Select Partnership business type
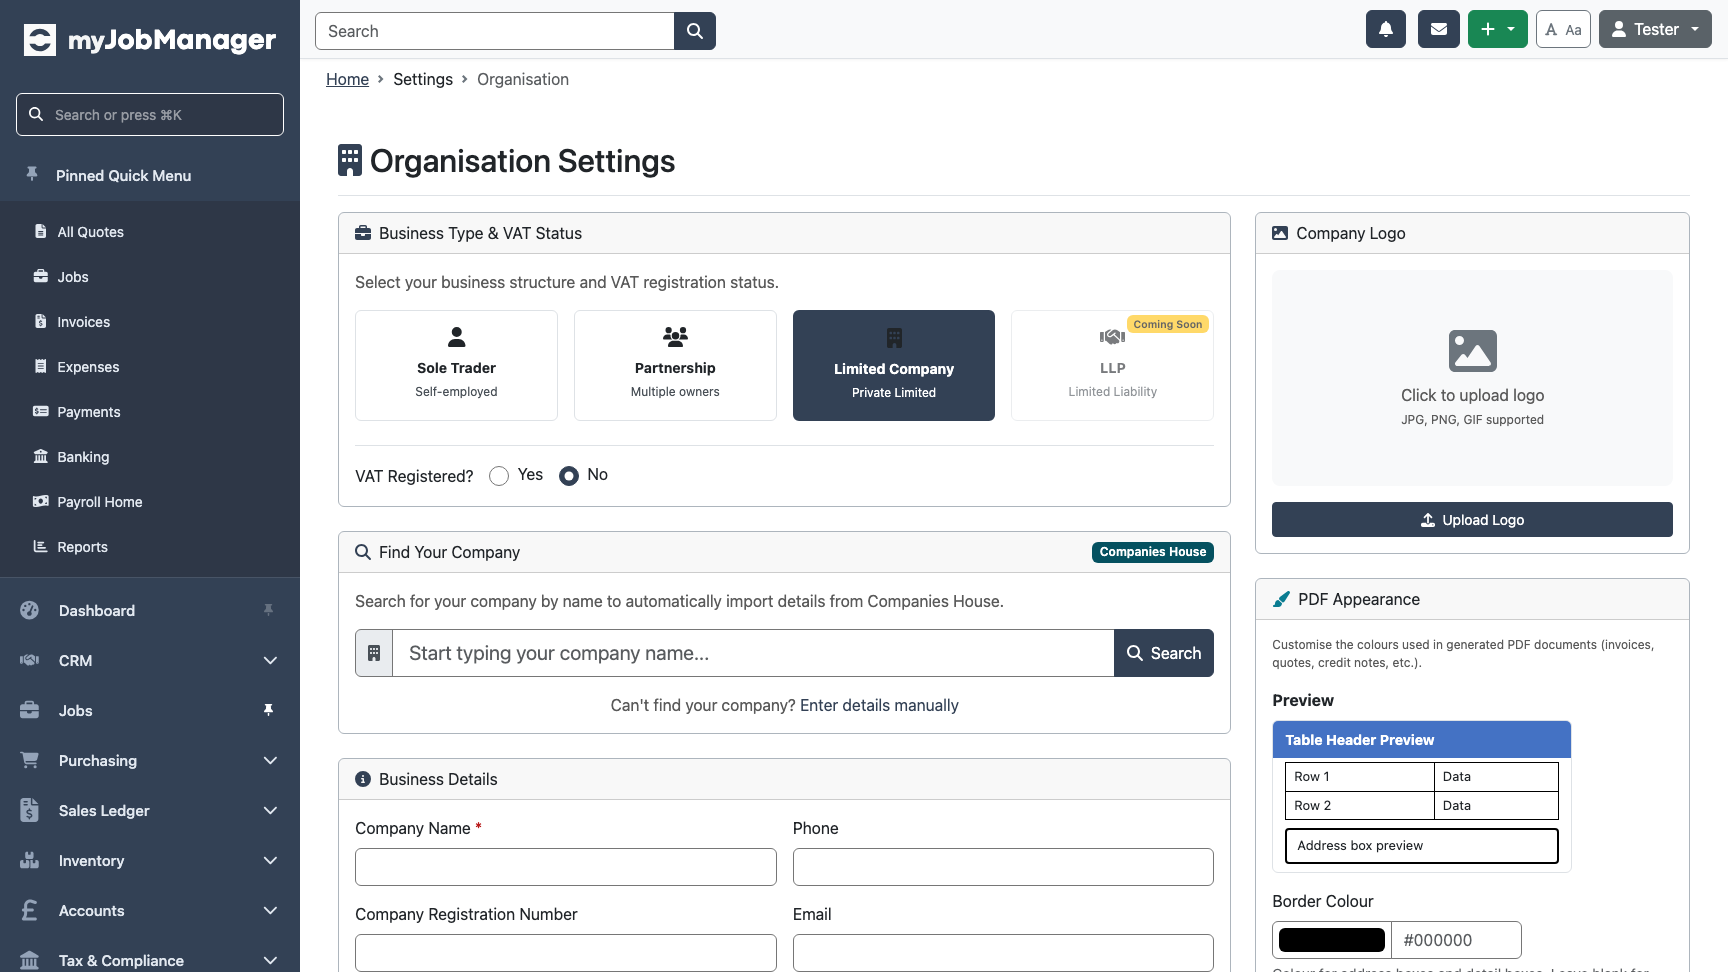 point(675,365)
